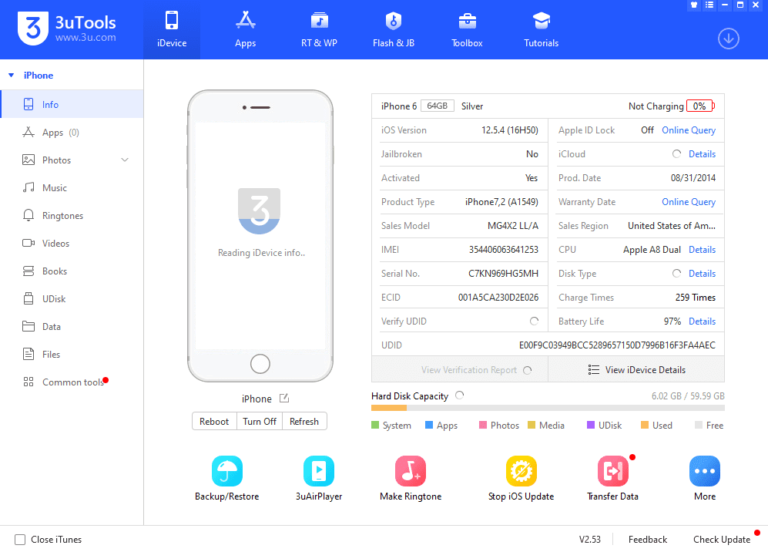Click the Reboot button
The height and width of the screenshot is (552, 768).
point(214,421)
